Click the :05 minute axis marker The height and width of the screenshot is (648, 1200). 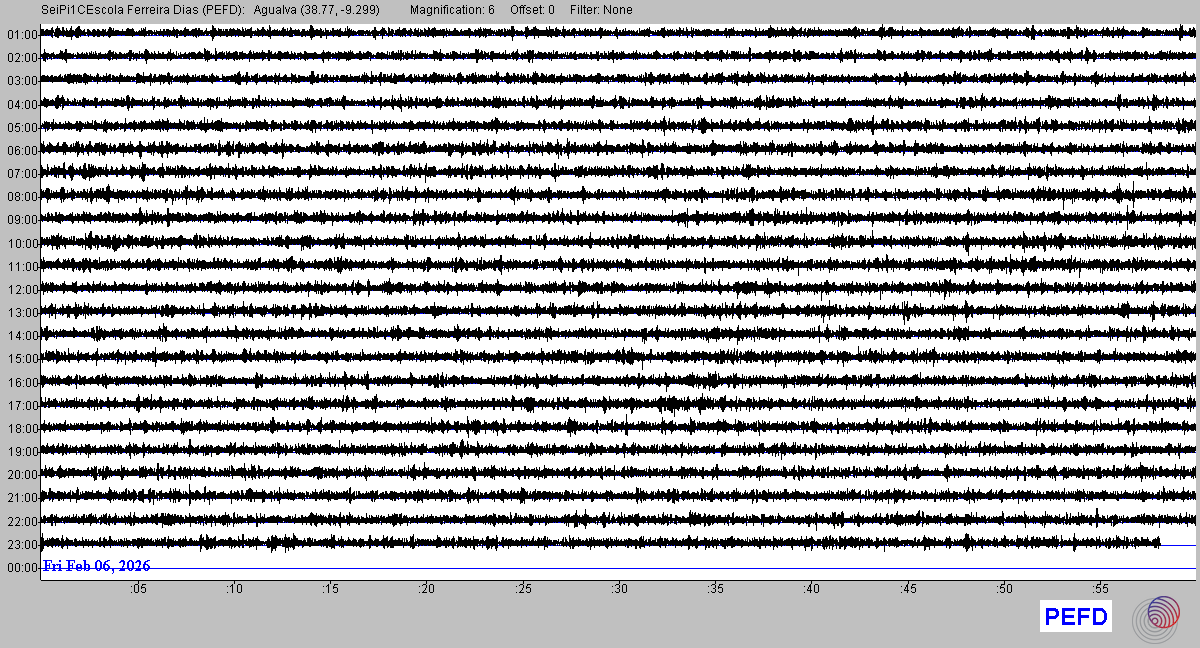[138, 590]
